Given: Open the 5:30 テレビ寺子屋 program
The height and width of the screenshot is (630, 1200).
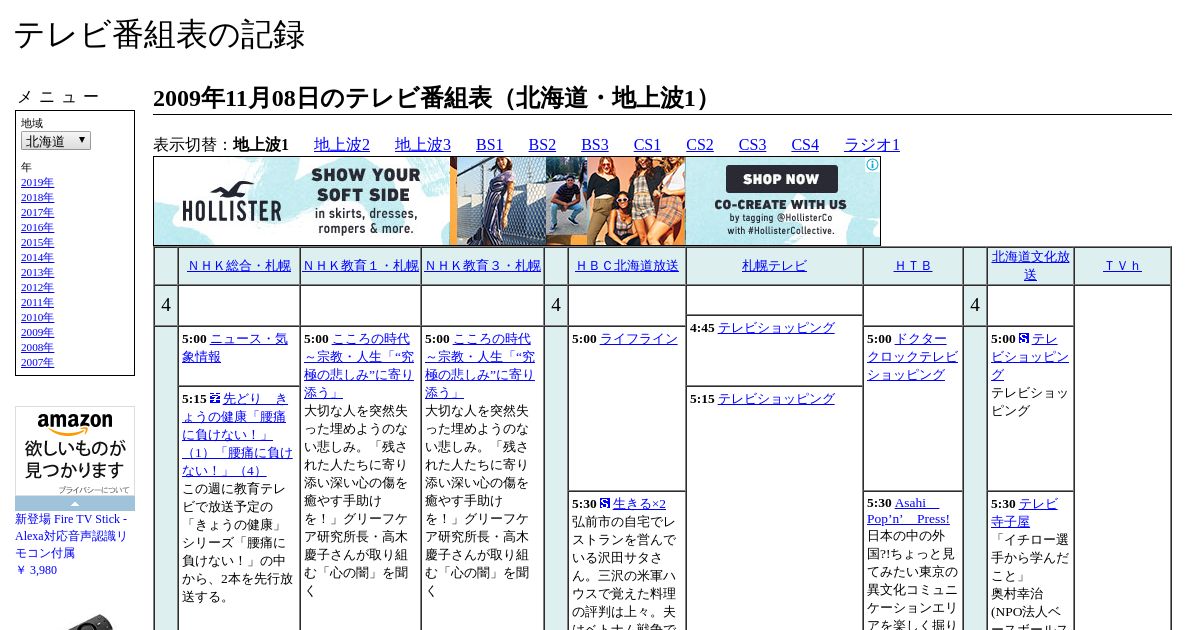Looking at the screenshot, I should tap(1024, 512).
